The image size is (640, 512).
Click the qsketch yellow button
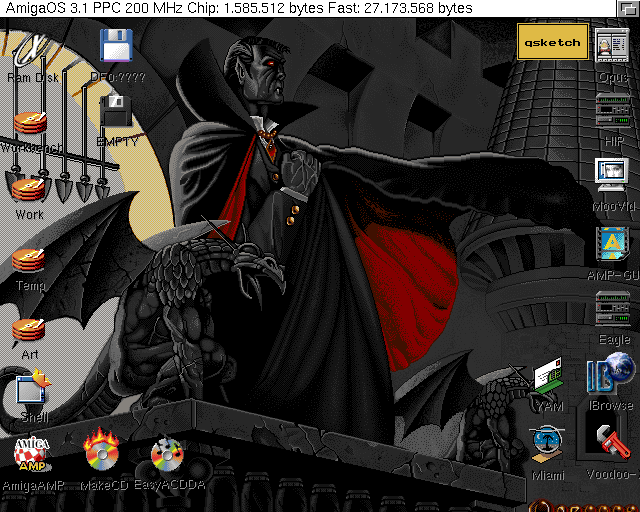click(x=553, y=42)
